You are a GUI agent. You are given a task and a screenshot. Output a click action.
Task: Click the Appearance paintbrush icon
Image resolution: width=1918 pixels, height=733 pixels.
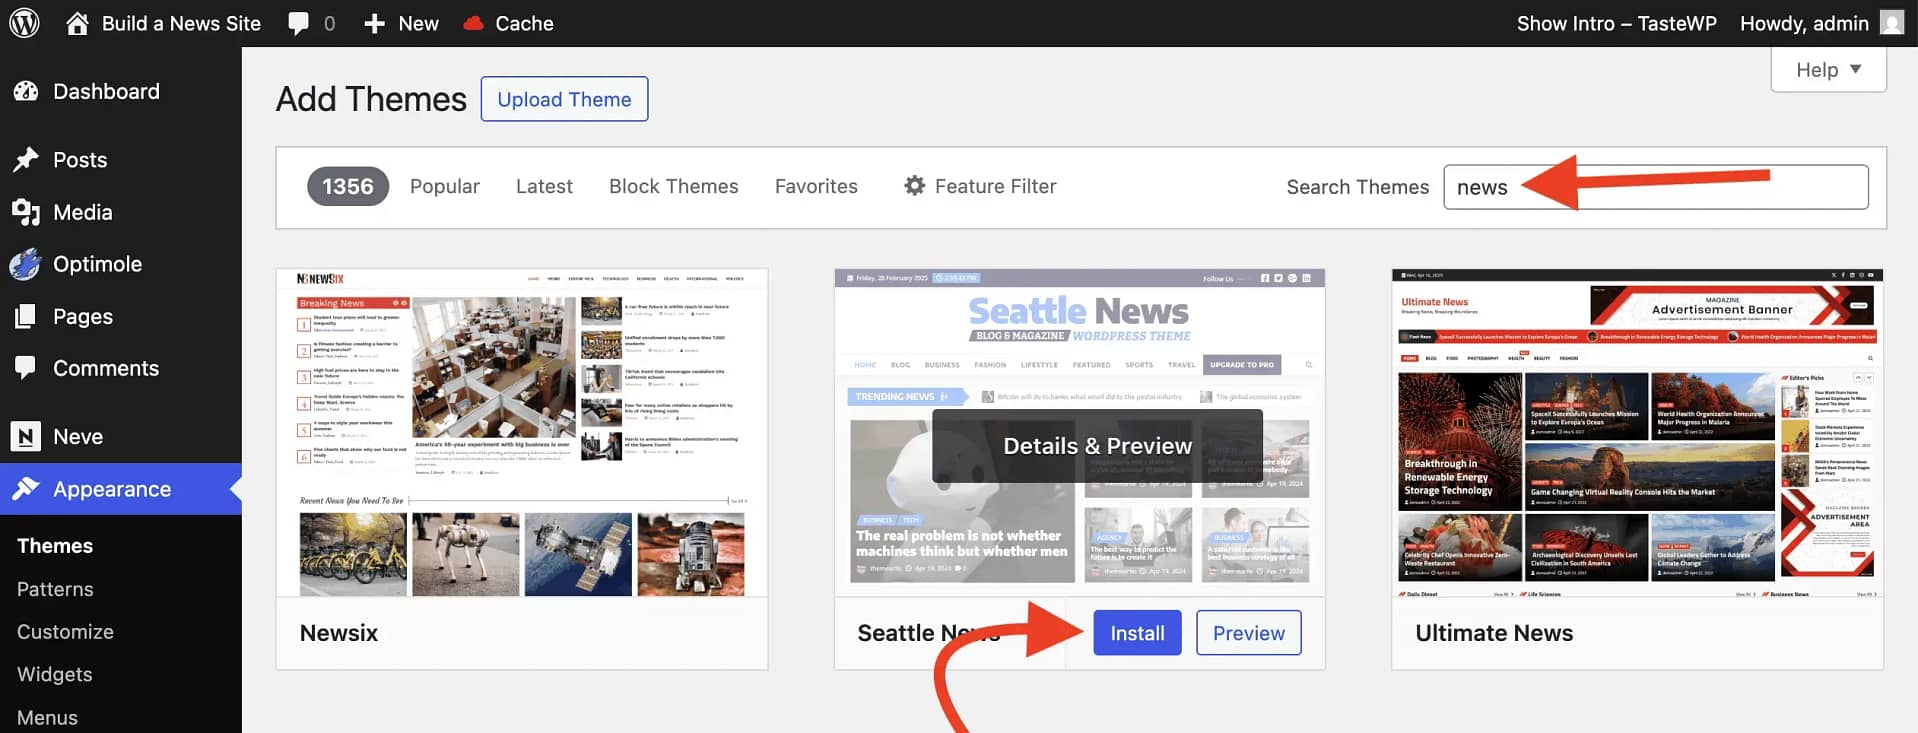[26, 489]
